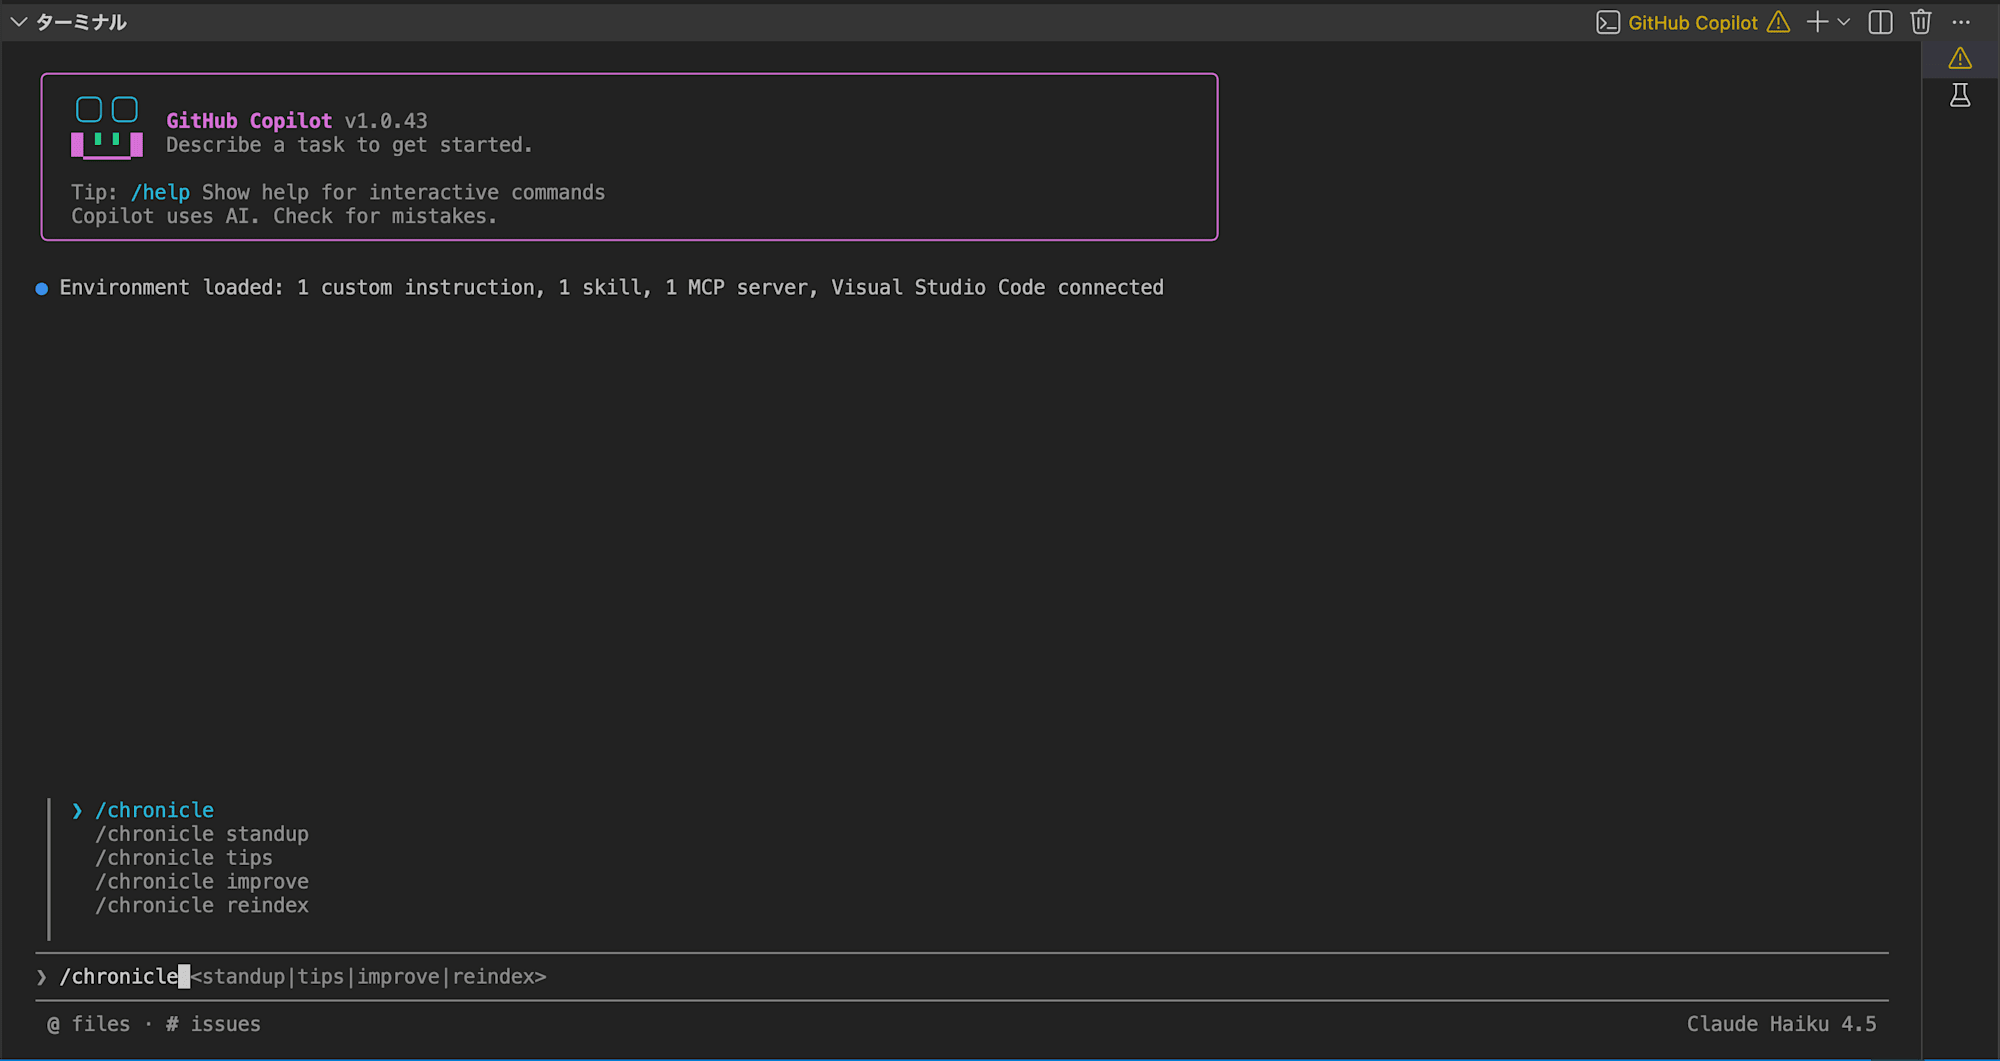Click the 'Describe a task to get started.' text

(349, 145)
